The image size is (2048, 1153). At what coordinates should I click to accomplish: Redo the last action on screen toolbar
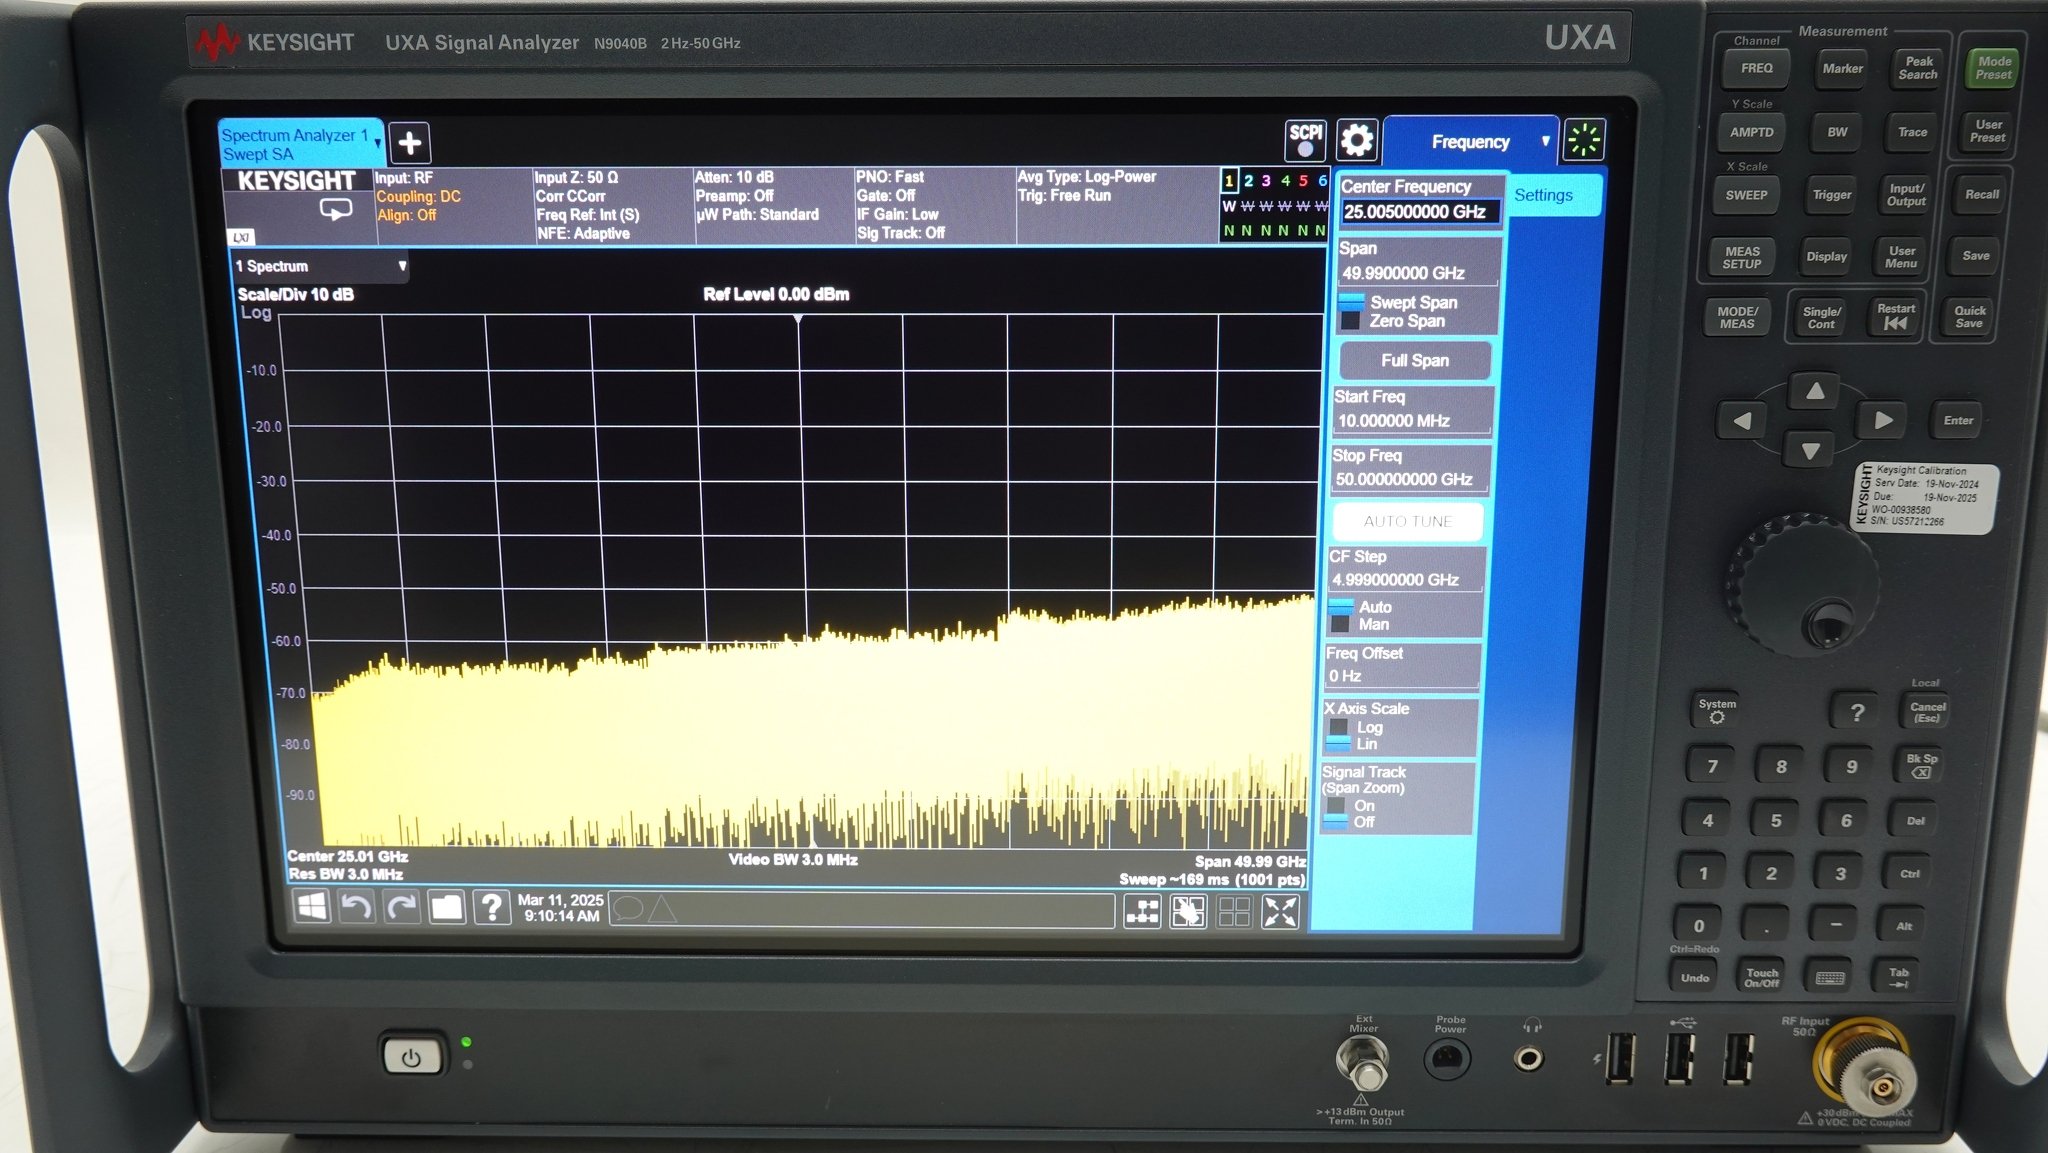401,908
